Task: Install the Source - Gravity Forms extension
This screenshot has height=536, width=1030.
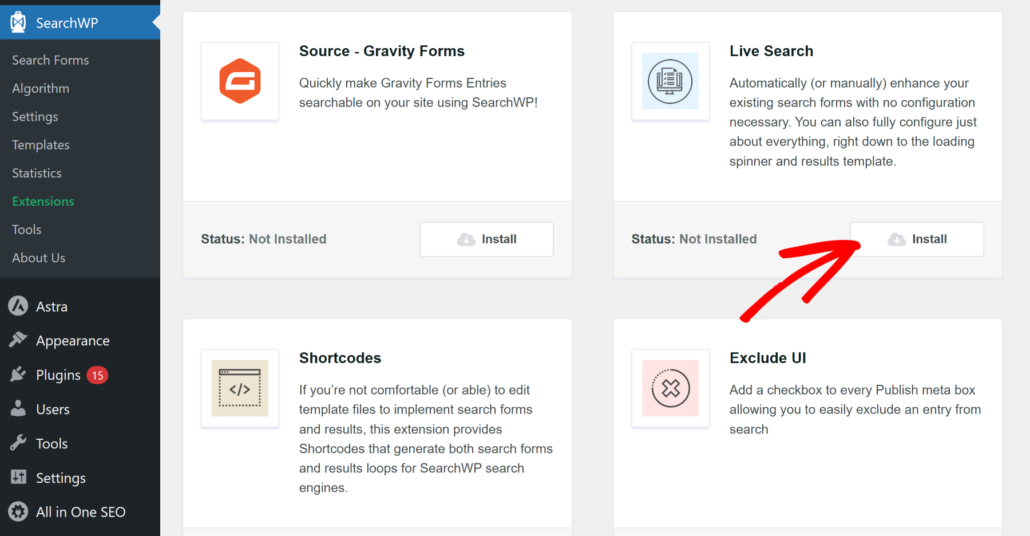Action: pyautogui.click(x=487, y=239)
